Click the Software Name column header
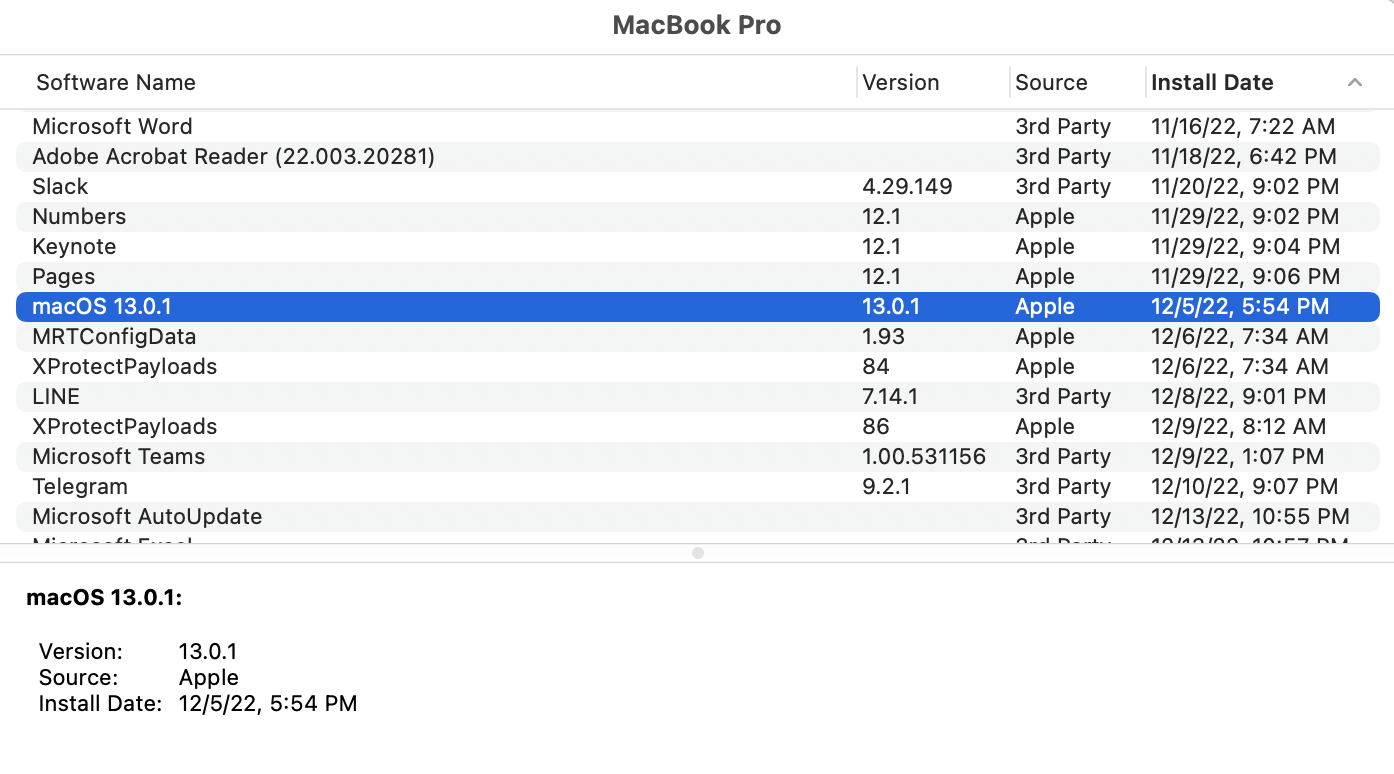This screenshot has height=774, width=1394. 116,82
